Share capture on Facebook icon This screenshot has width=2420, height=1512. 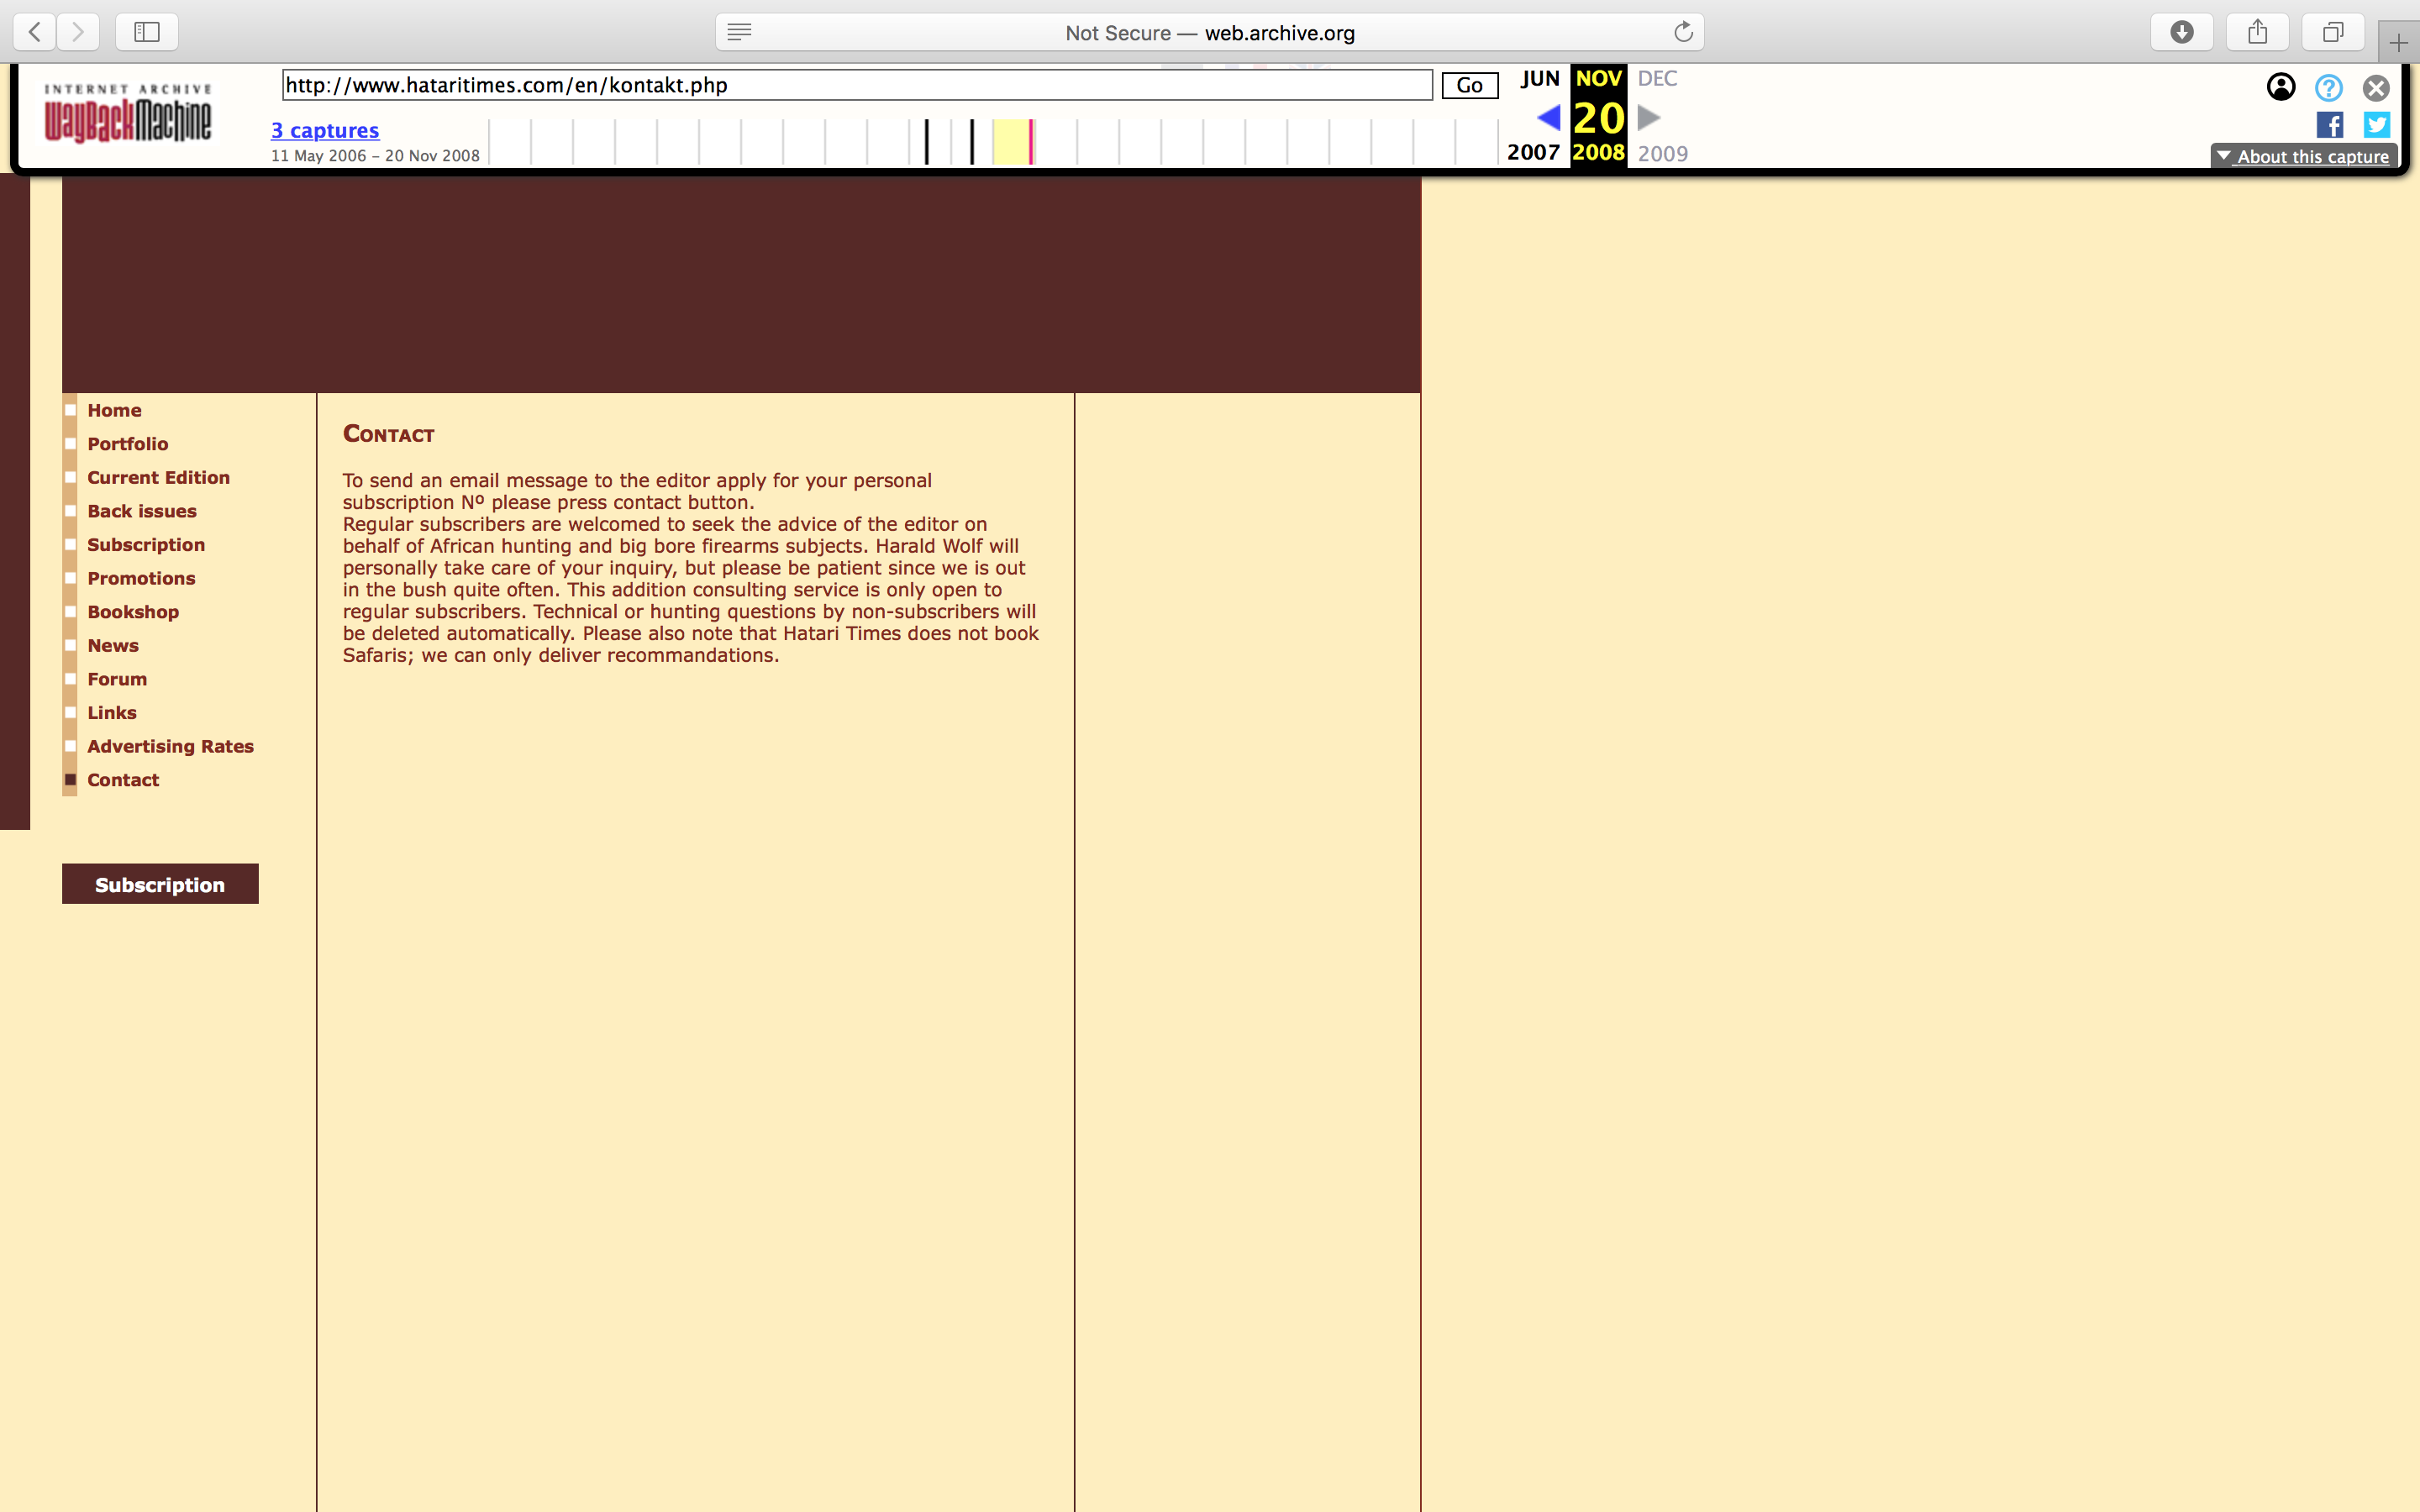(x=2329, y=125)
